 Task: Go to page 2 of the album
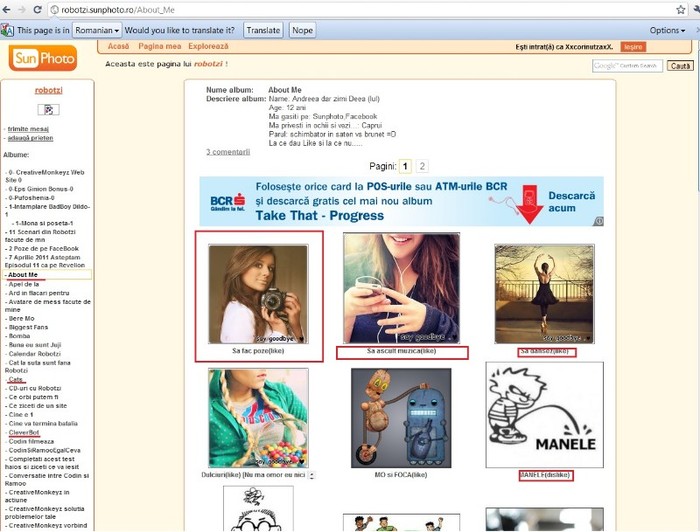pos(422,166)
